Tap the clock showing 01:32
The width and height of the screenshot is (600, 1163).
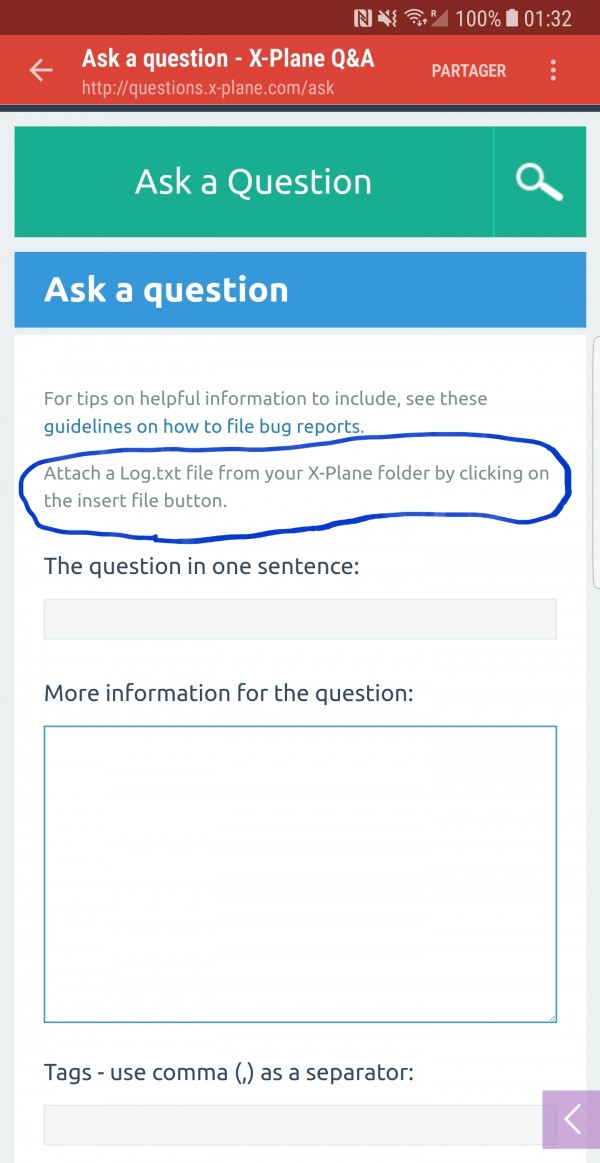point(548,18)
